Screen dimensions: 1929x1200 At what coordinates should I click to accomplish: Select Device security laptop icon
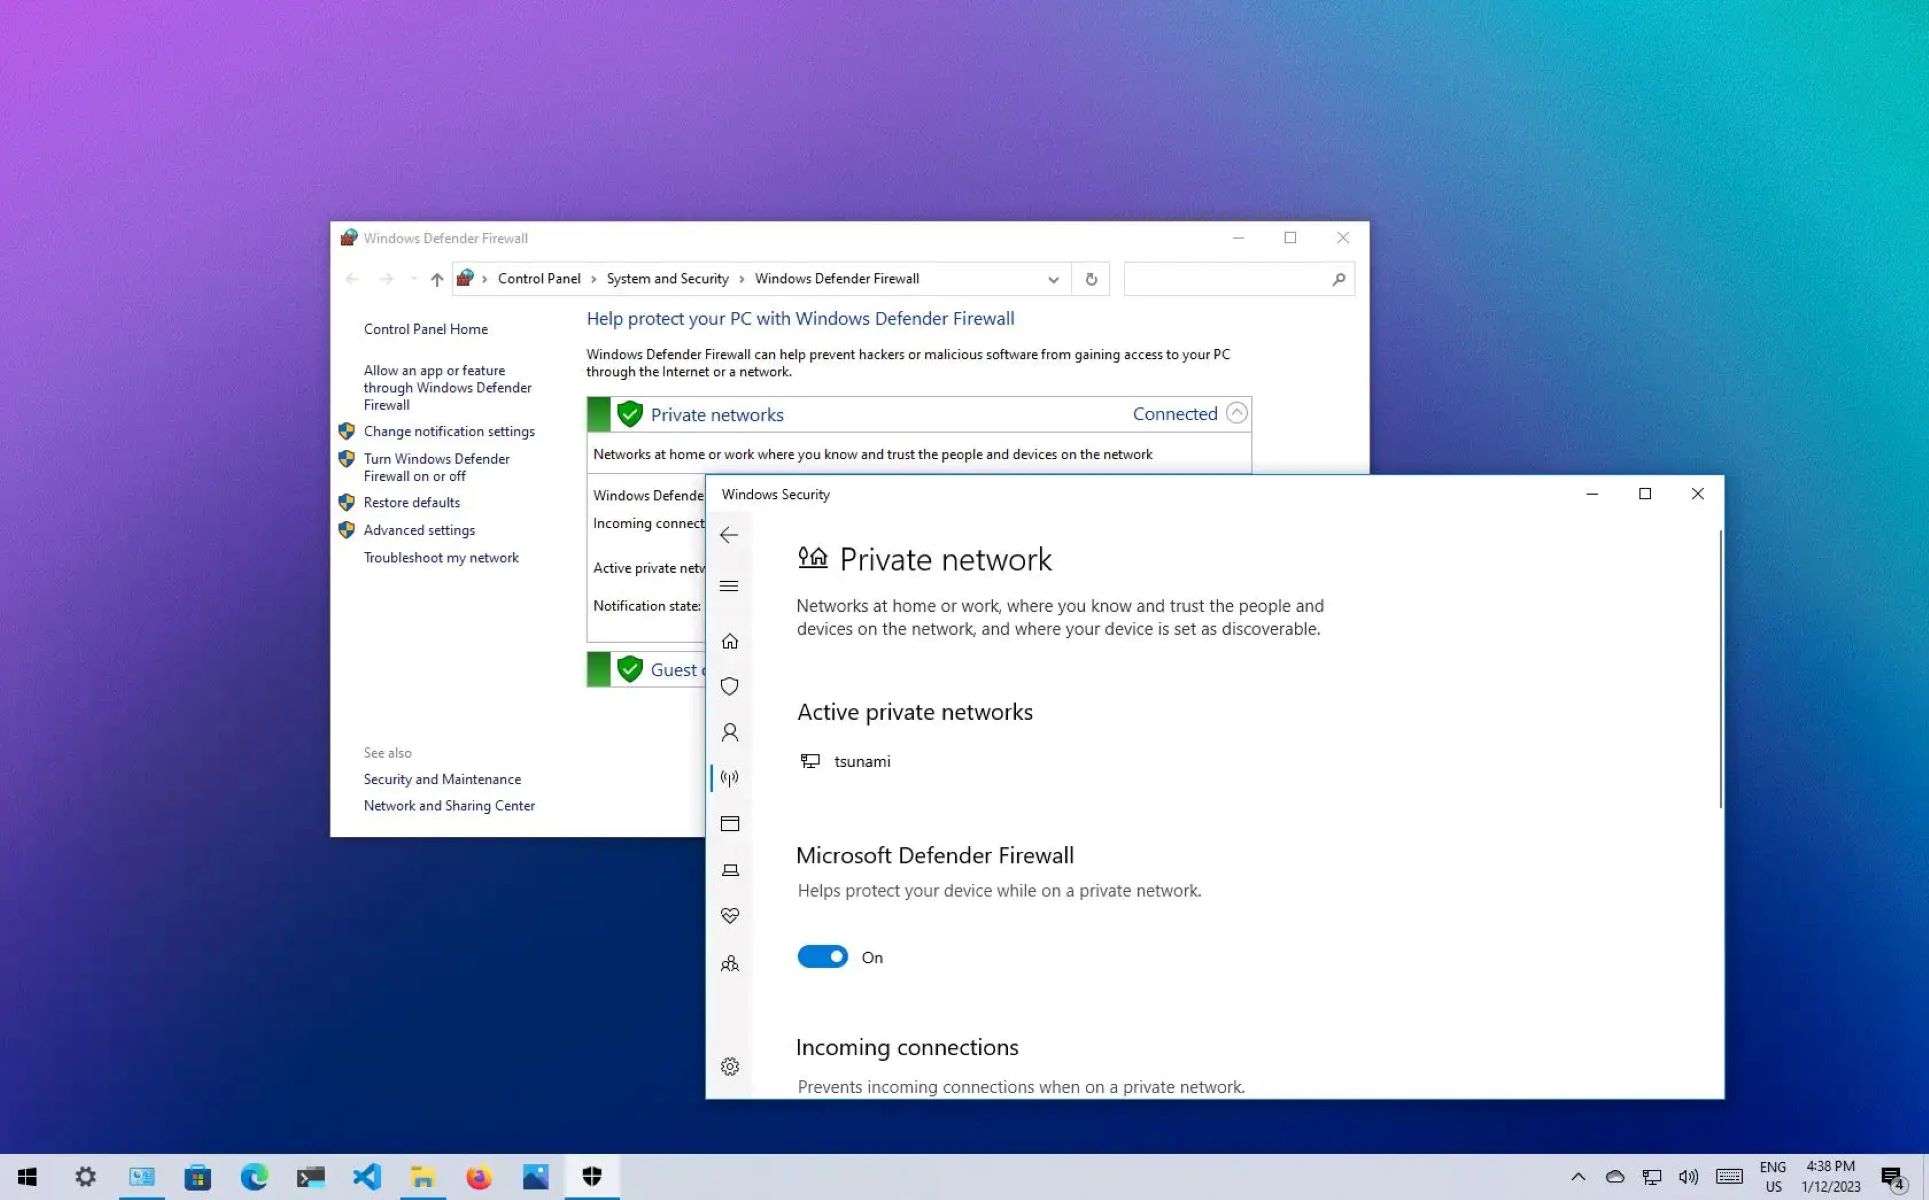(x=730, y=869)
